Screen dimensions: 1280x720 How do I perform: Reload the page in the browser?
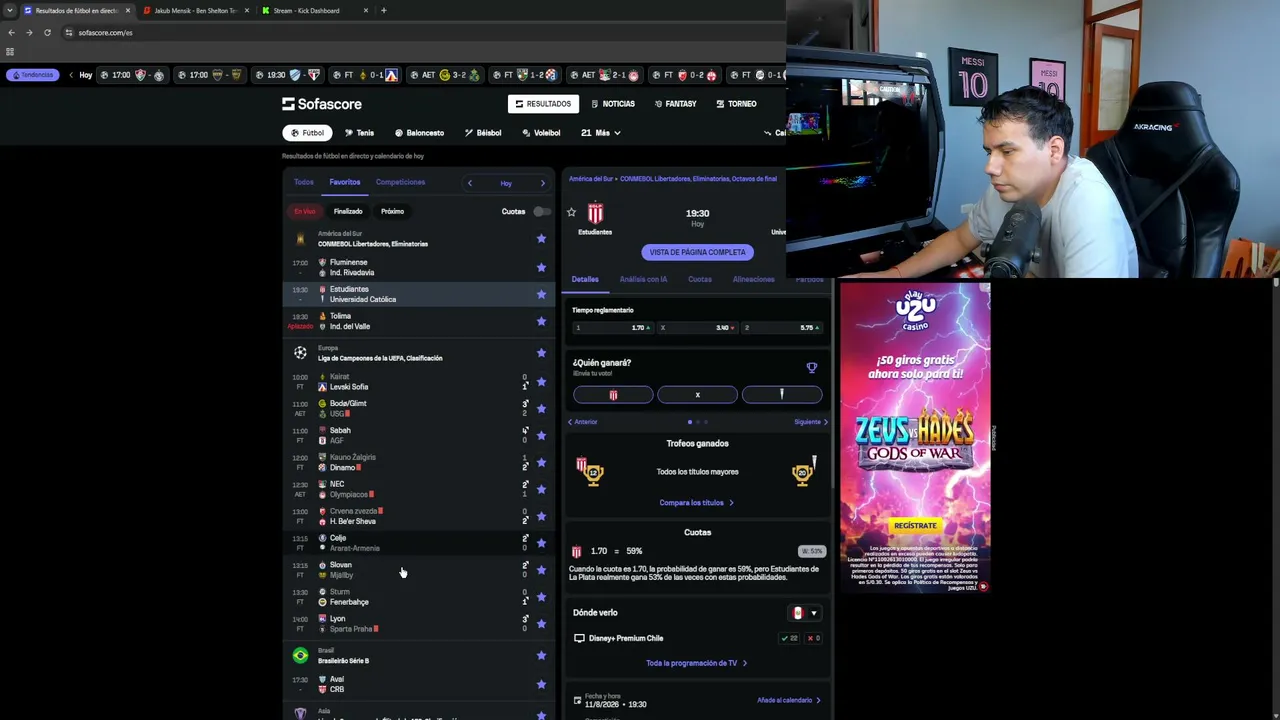[x=47, y=32]
